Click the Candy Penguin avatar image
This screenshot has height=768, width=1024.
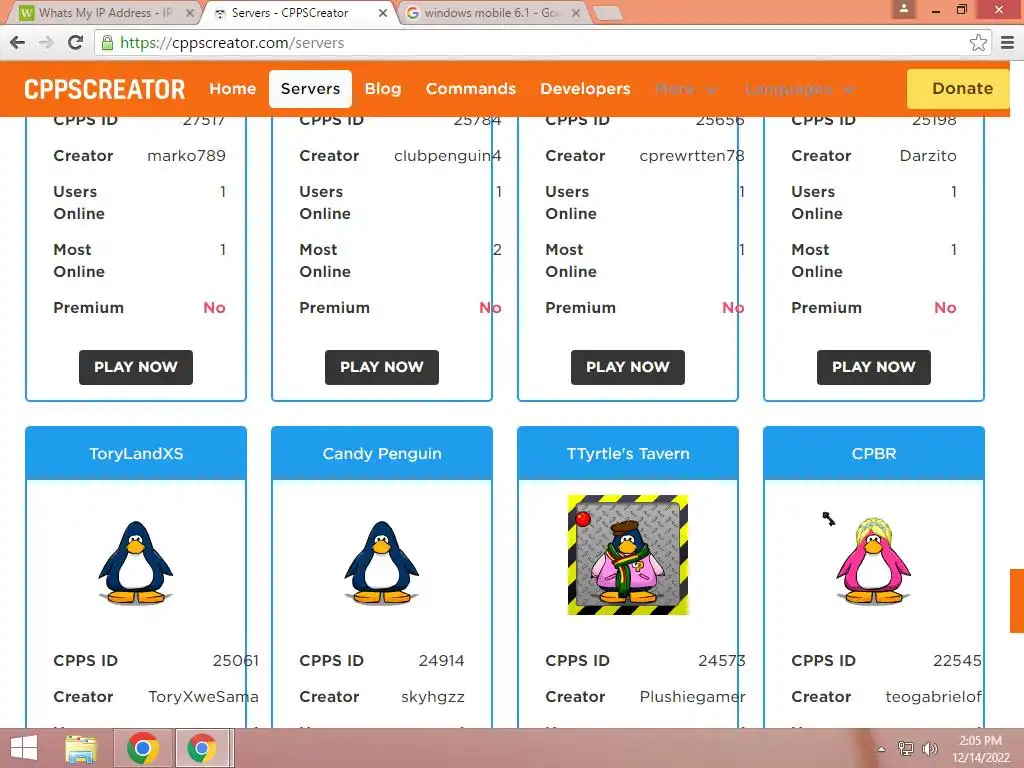tap(382, 562)
